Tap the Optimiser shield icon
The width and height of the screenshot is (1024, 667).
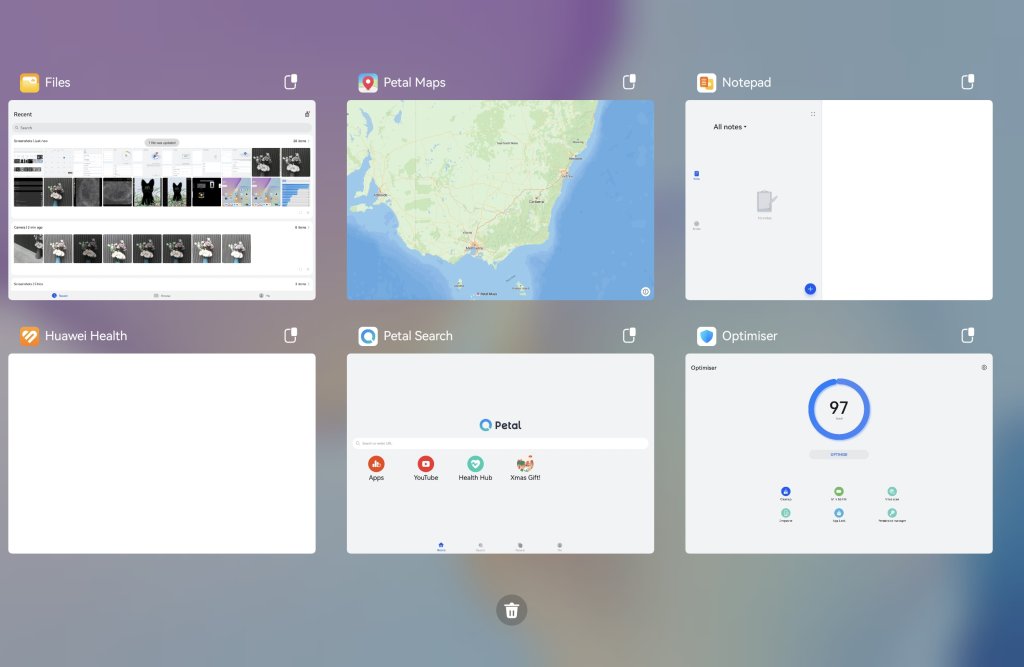click(x=706, y=336)
